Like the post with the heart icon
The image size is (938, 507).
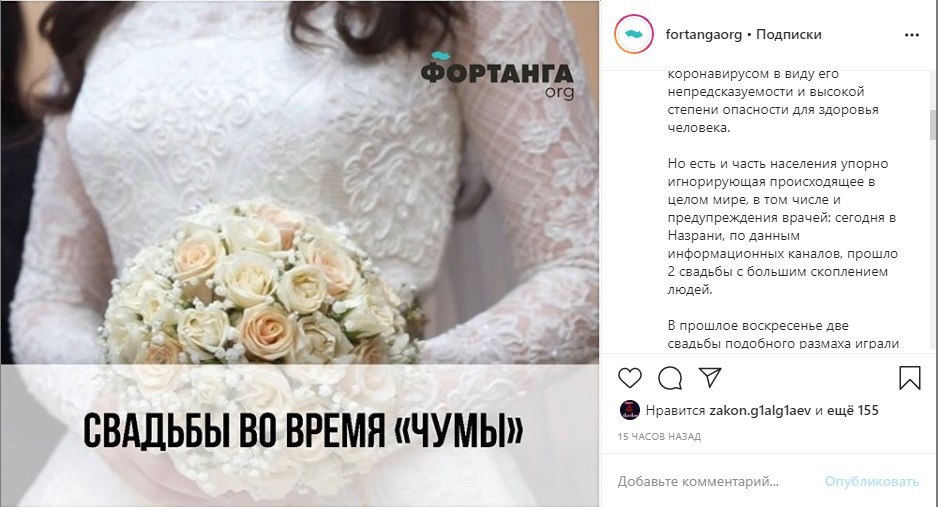click(629, 378)
